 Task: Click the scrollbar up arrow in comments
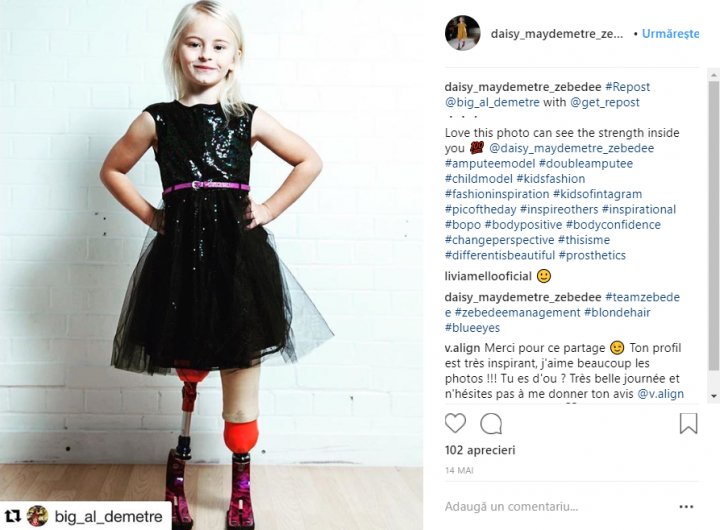click(714, 74)
